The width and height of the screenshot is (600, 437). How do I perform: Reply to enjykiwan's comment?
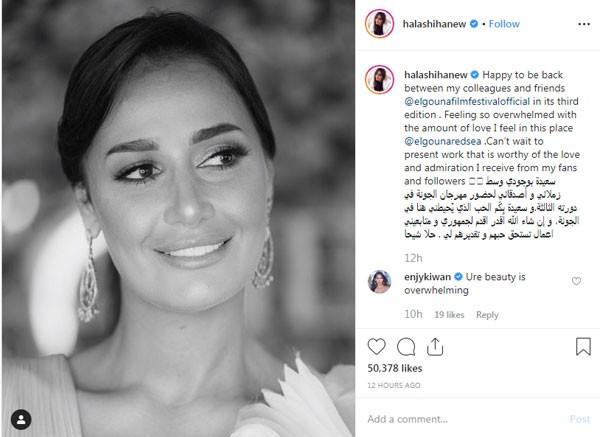487,315
